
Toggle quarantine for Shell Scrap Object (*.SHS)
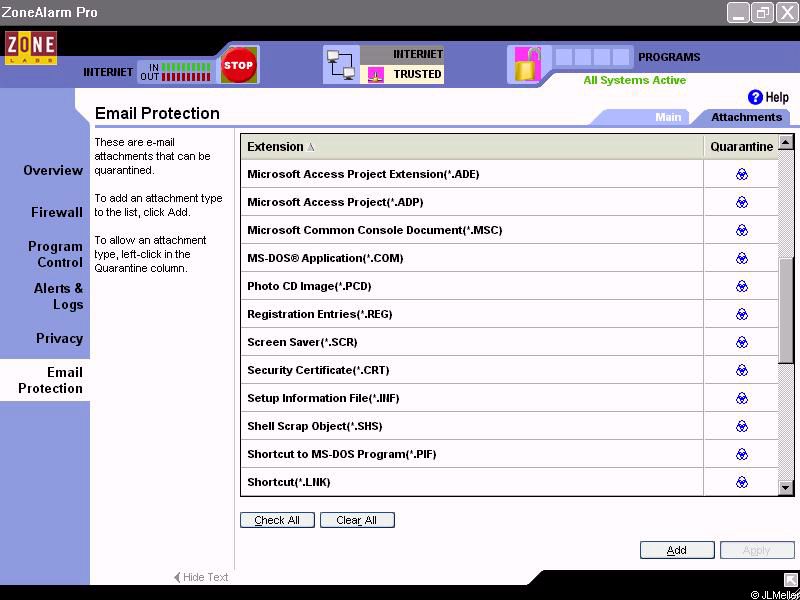742,426
